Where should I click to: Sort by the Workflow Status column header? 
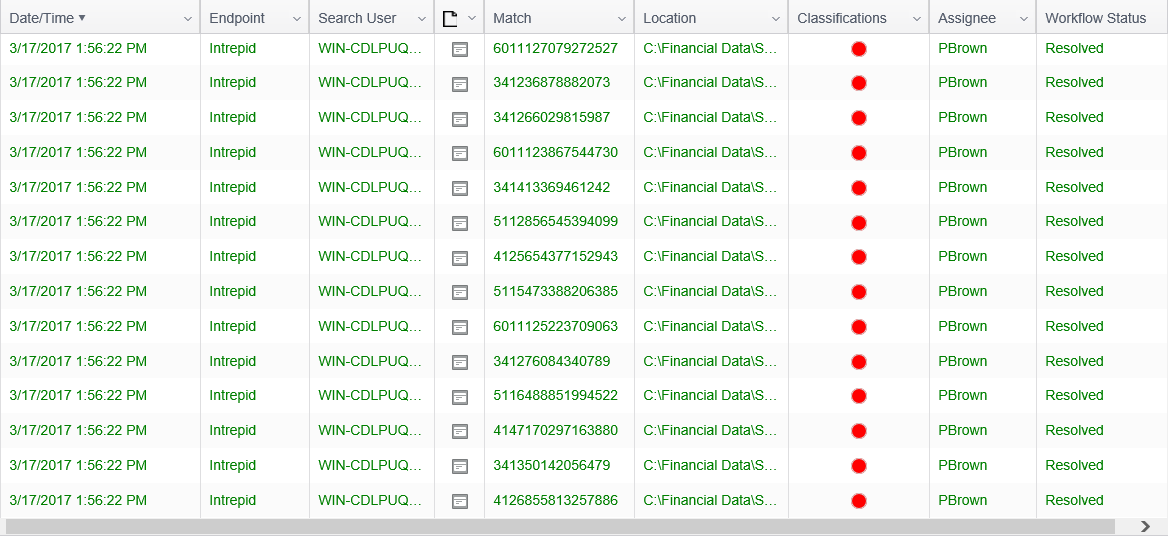click(1095, 18)
